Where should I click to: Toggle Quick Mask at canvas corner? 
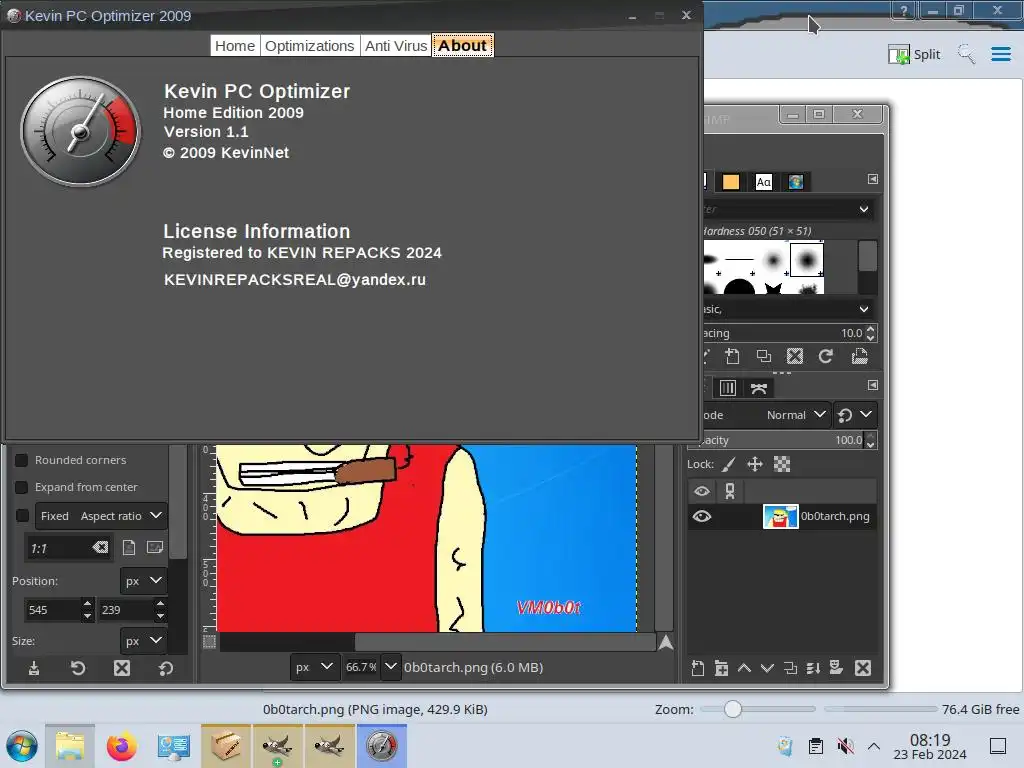click(x=210, y=641)
